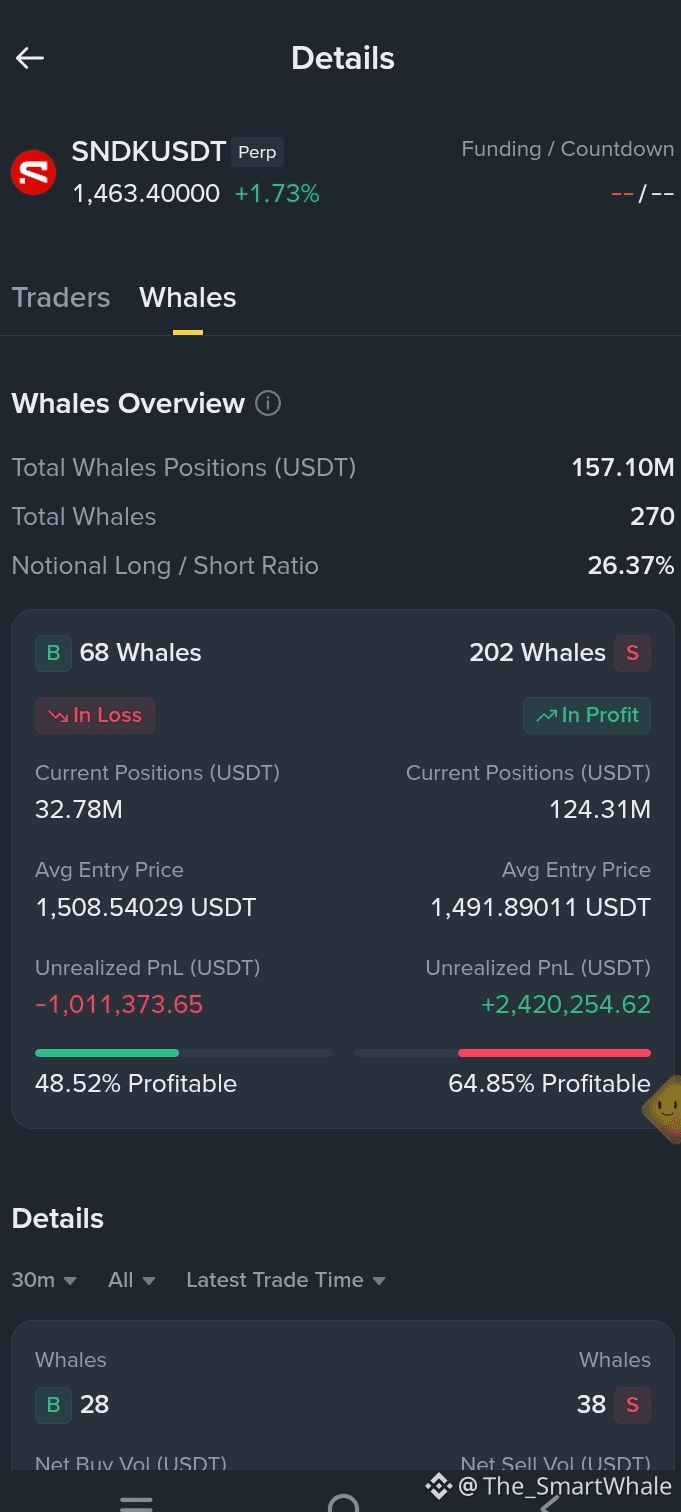
Task: Tap the red S badge next to 38
Action: click(632, 1404)
